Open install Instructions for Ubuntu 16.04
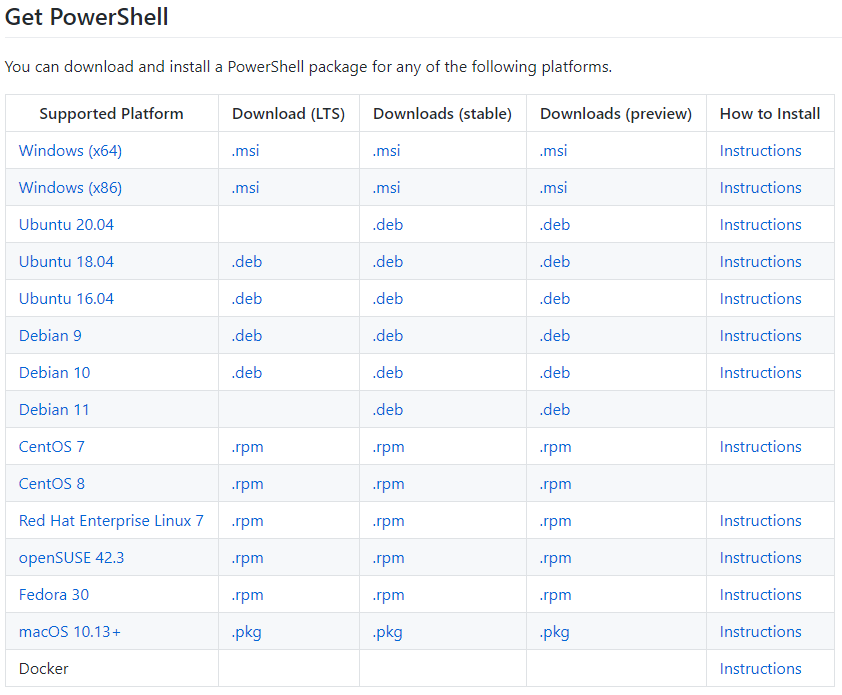This screenshot has width=842, height=695. coord(760,298)
